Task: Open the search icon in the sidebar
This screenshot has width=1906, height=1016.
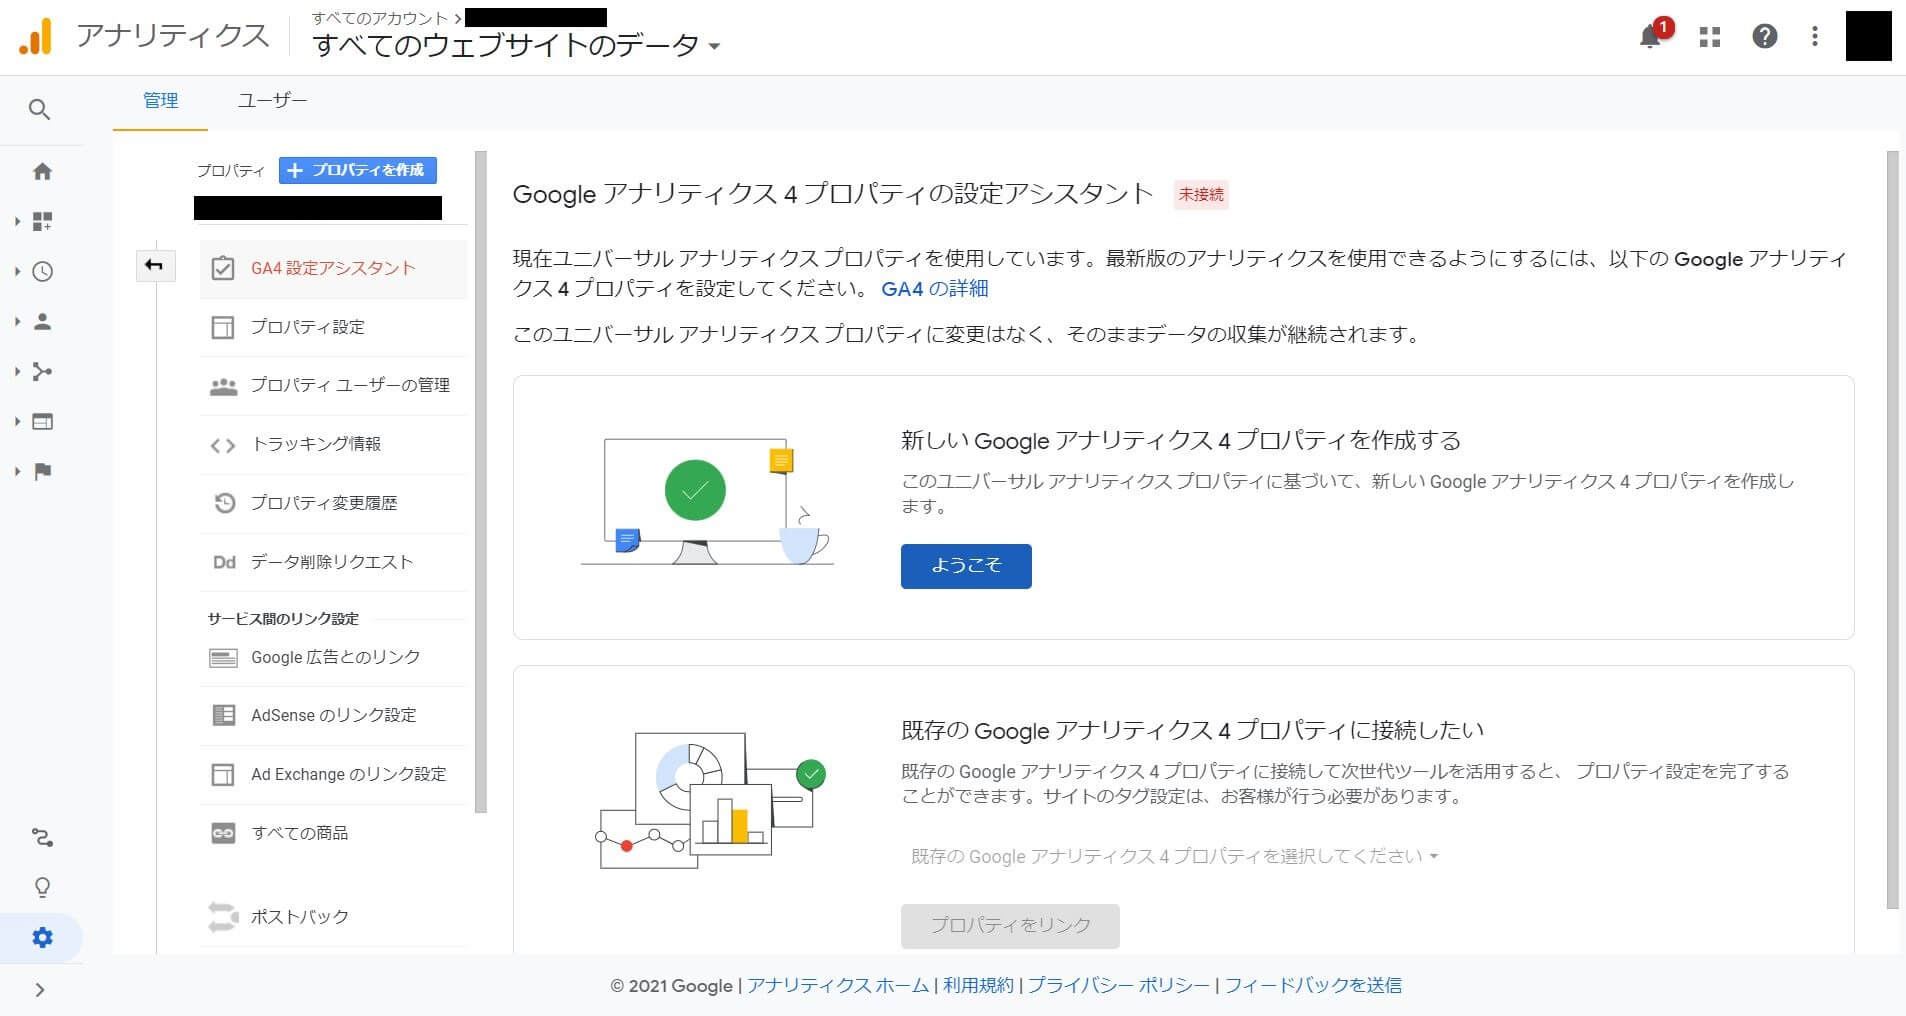Action: tap(41, 109)
